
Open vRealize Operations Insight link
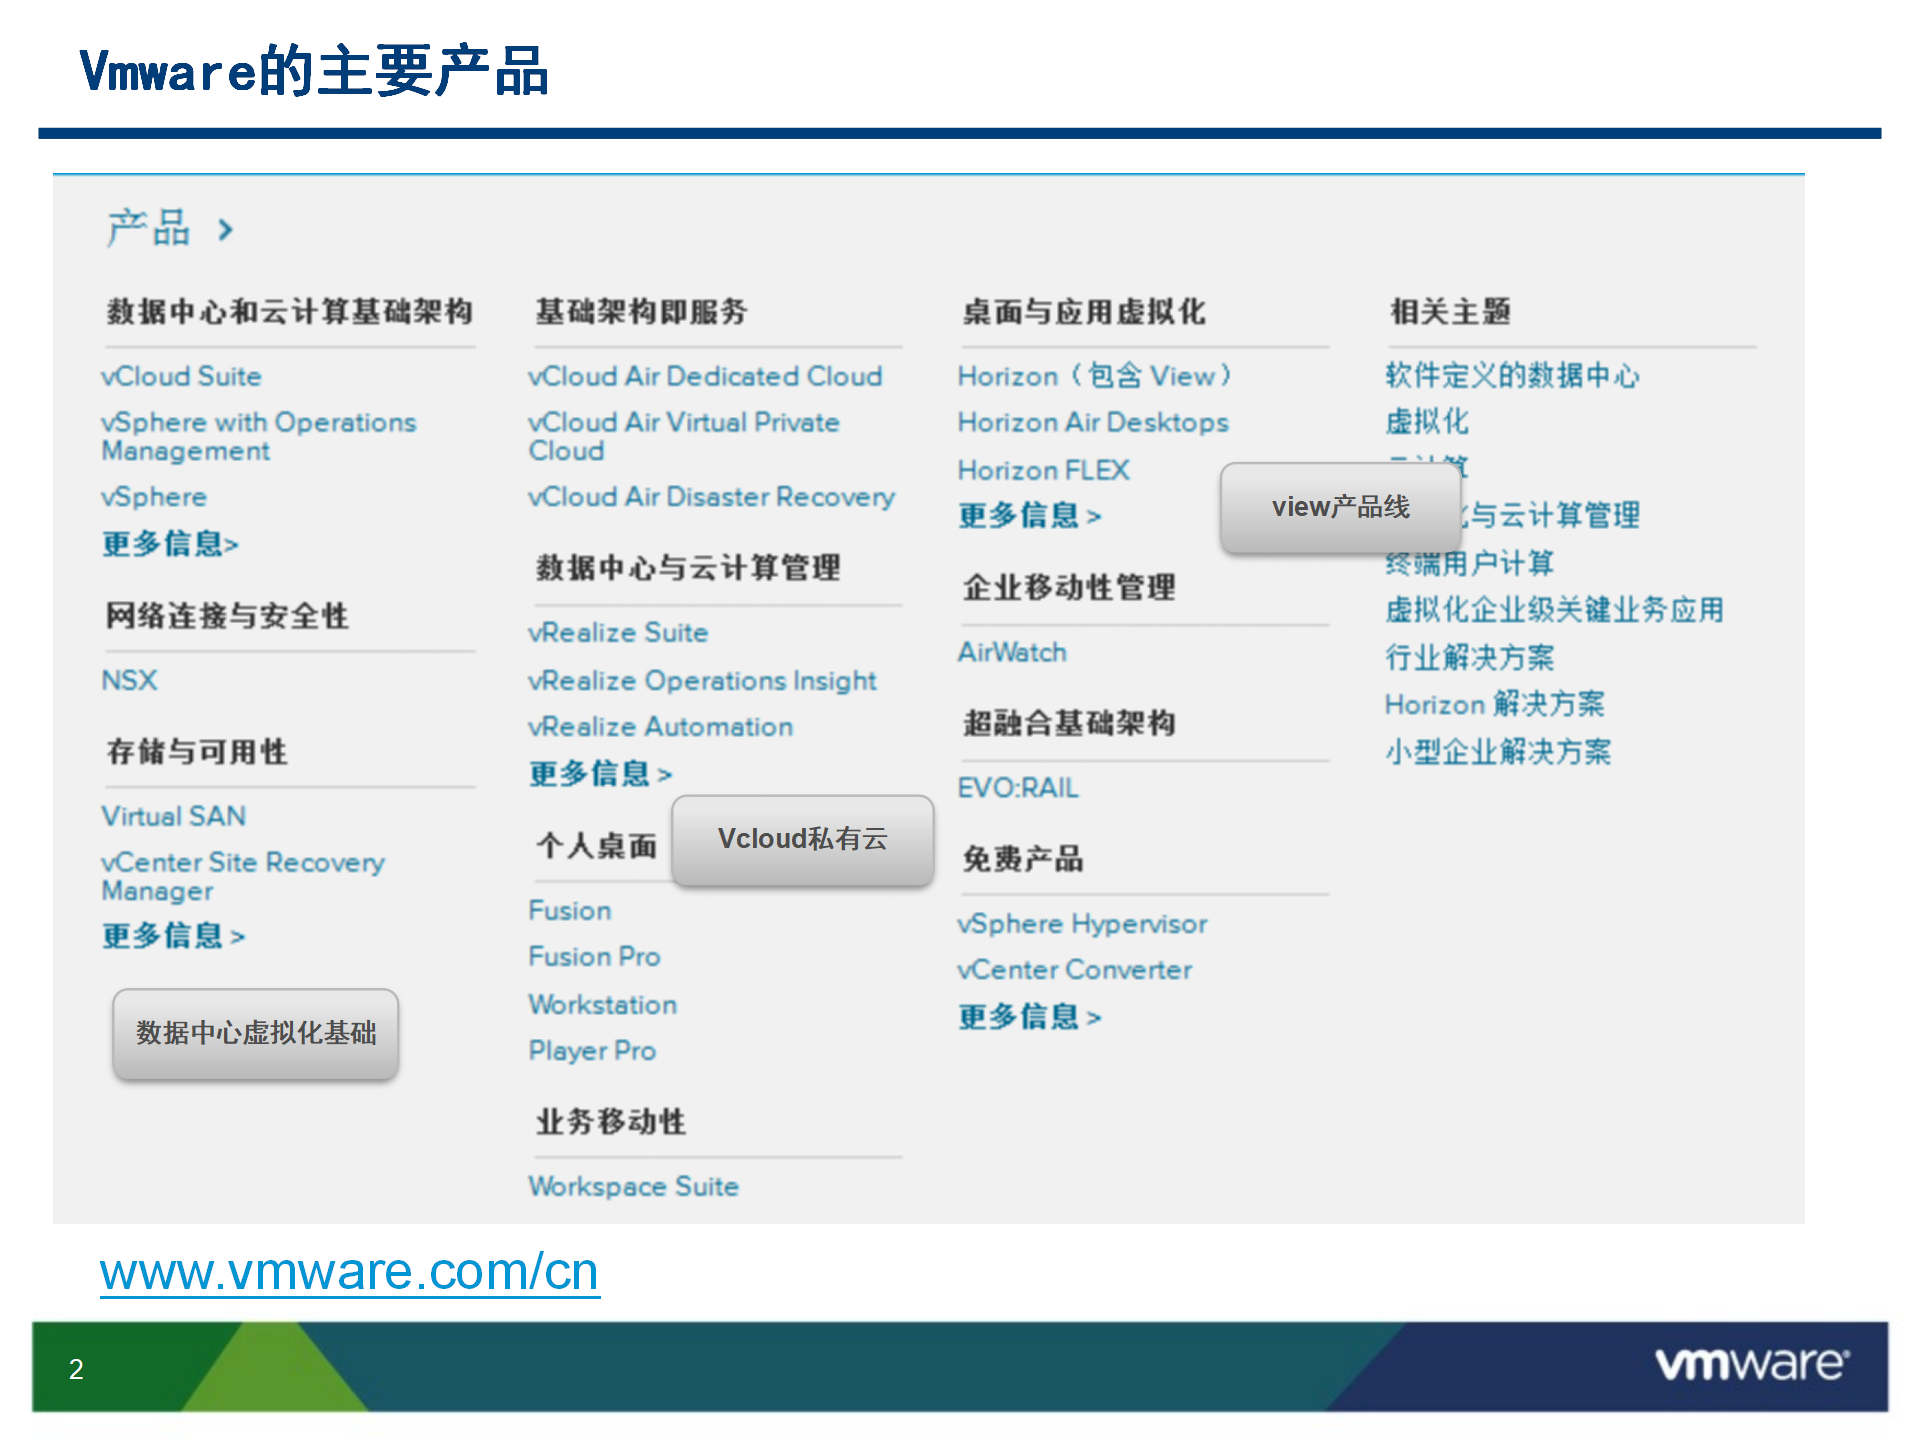(702, 680)
